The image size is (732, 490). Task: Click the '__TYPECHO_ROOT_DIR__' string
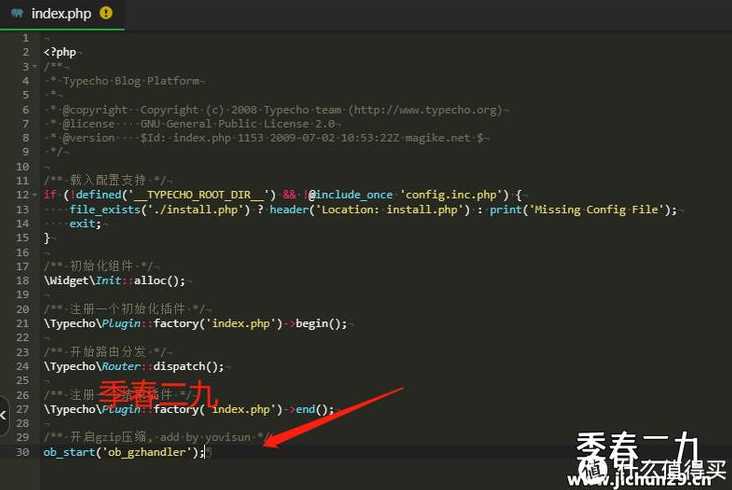pyautogui.click(x=198, y=195)
